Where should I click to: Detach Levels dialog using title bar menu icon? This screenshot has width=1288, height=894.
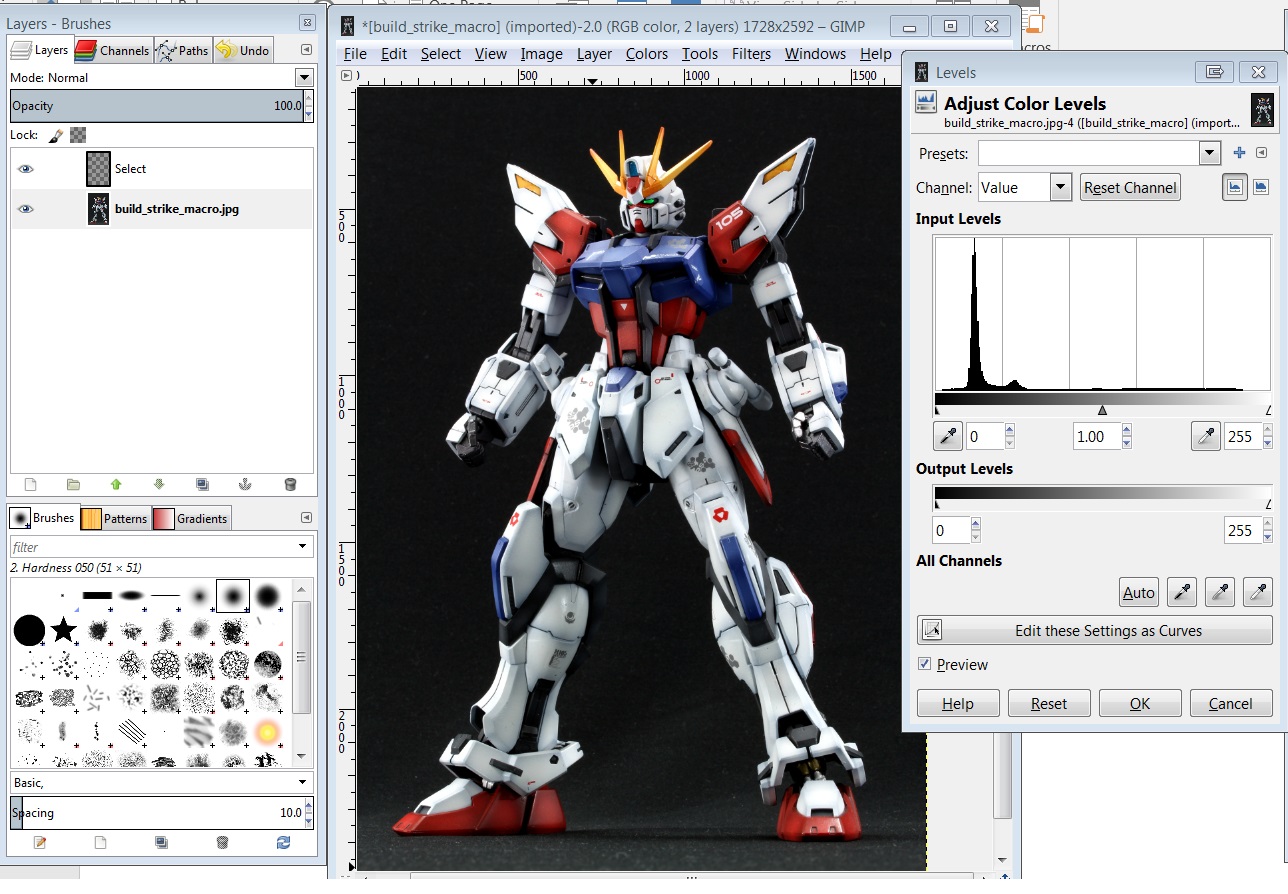pyautogui.click(x=1215, y=72)
